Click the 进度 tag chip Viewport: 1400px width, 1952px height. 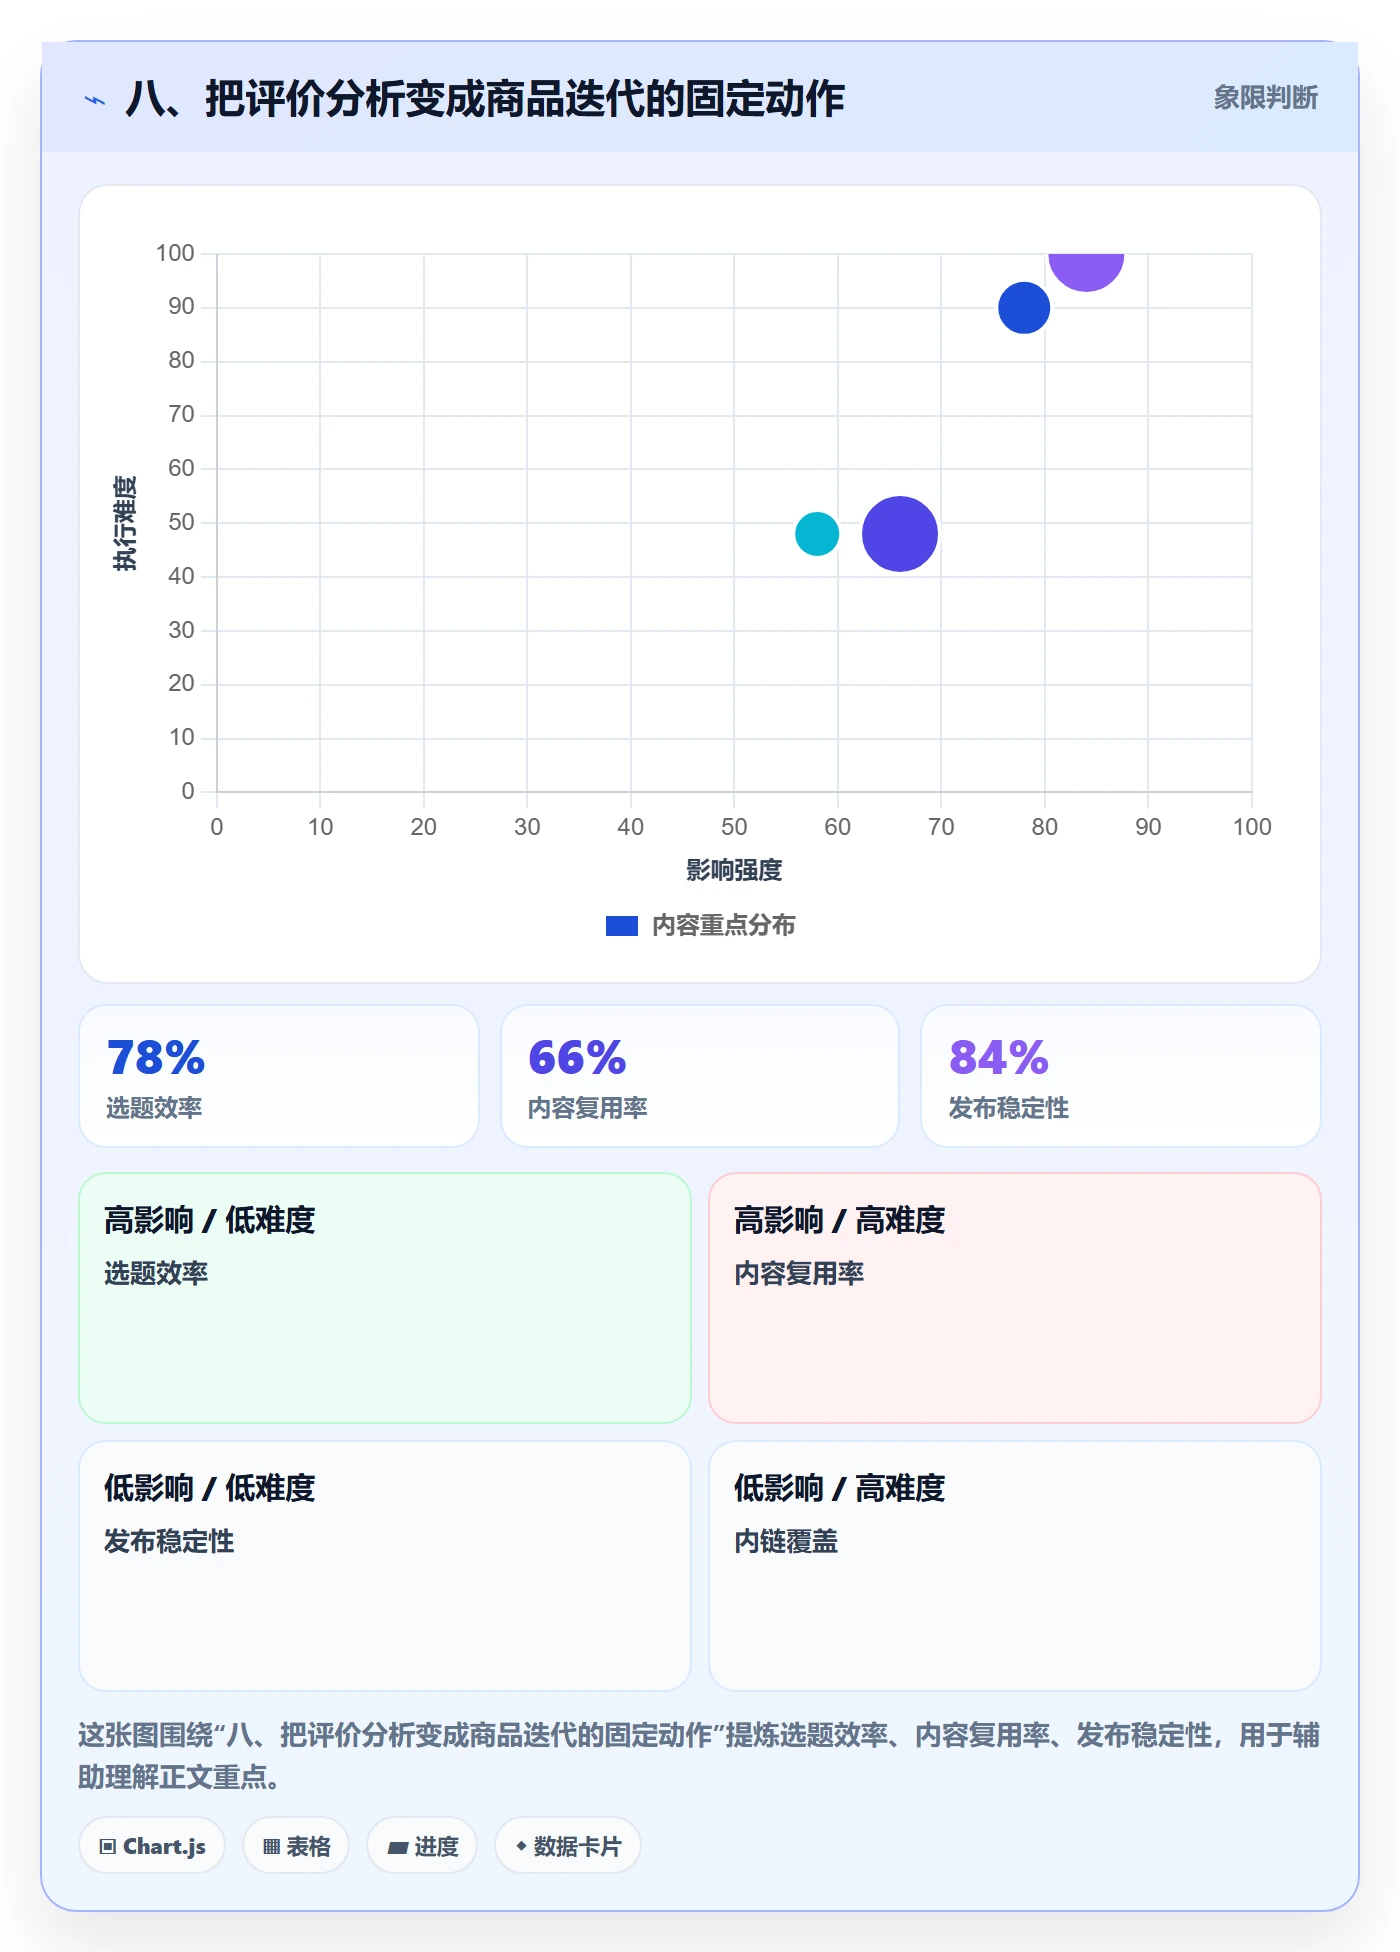coord(422,1846)
